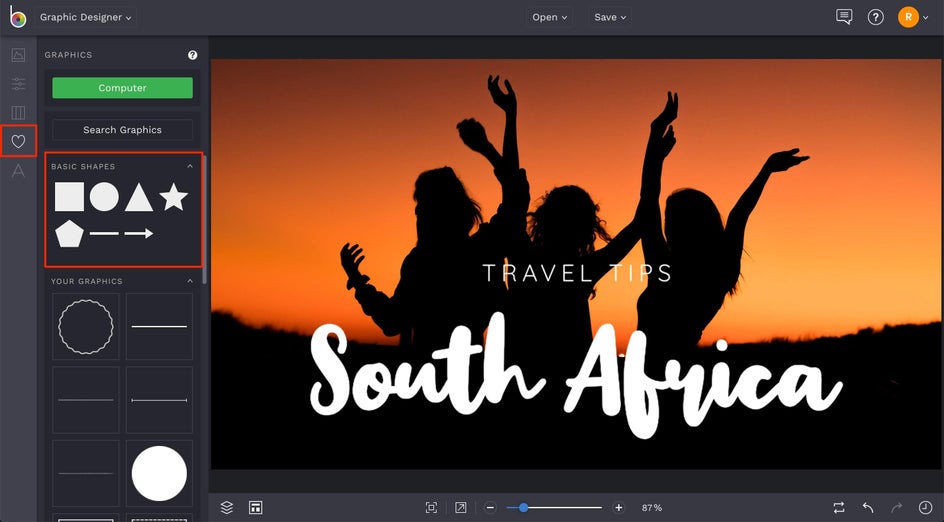Viewport: 944px width, 522px height.
Task: Upload graphics with the Computer button
Action: (123, 88)
